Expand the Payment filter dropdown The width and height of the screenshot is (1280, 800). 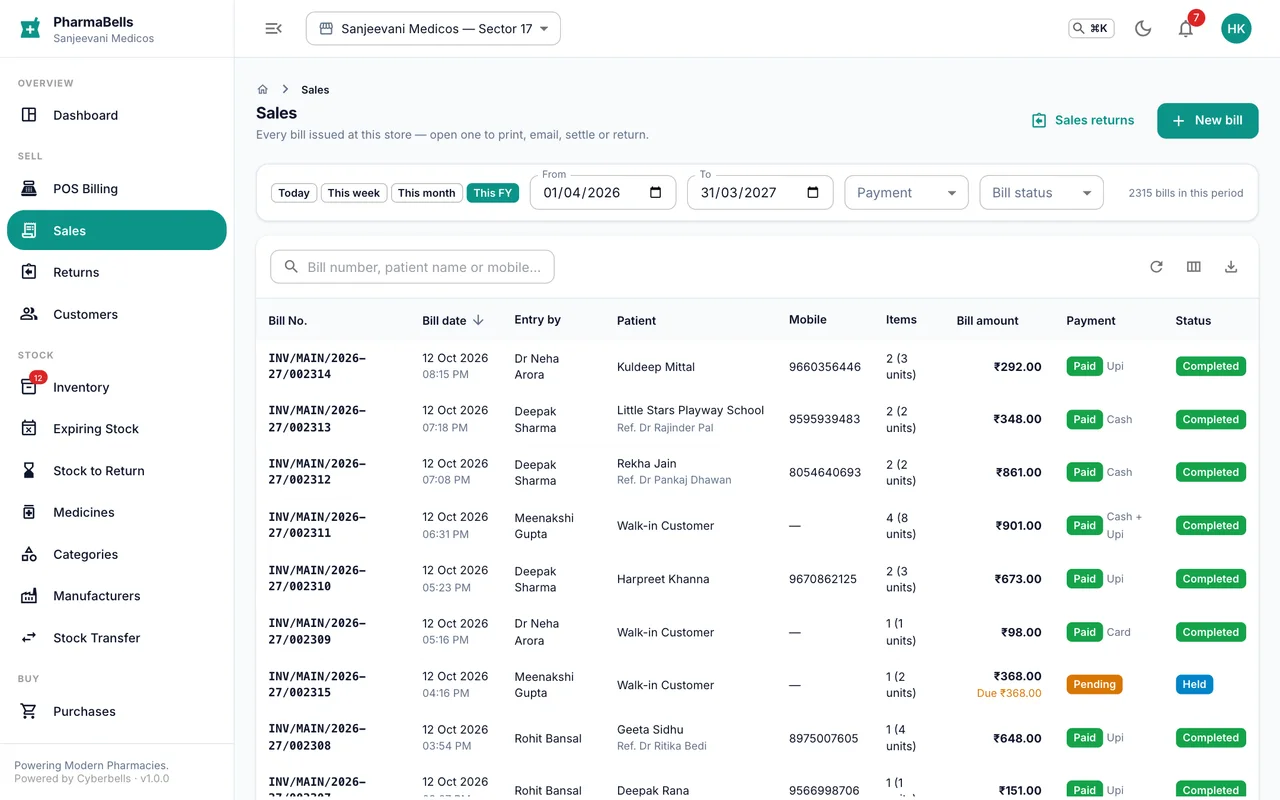[x=906, y=193]
